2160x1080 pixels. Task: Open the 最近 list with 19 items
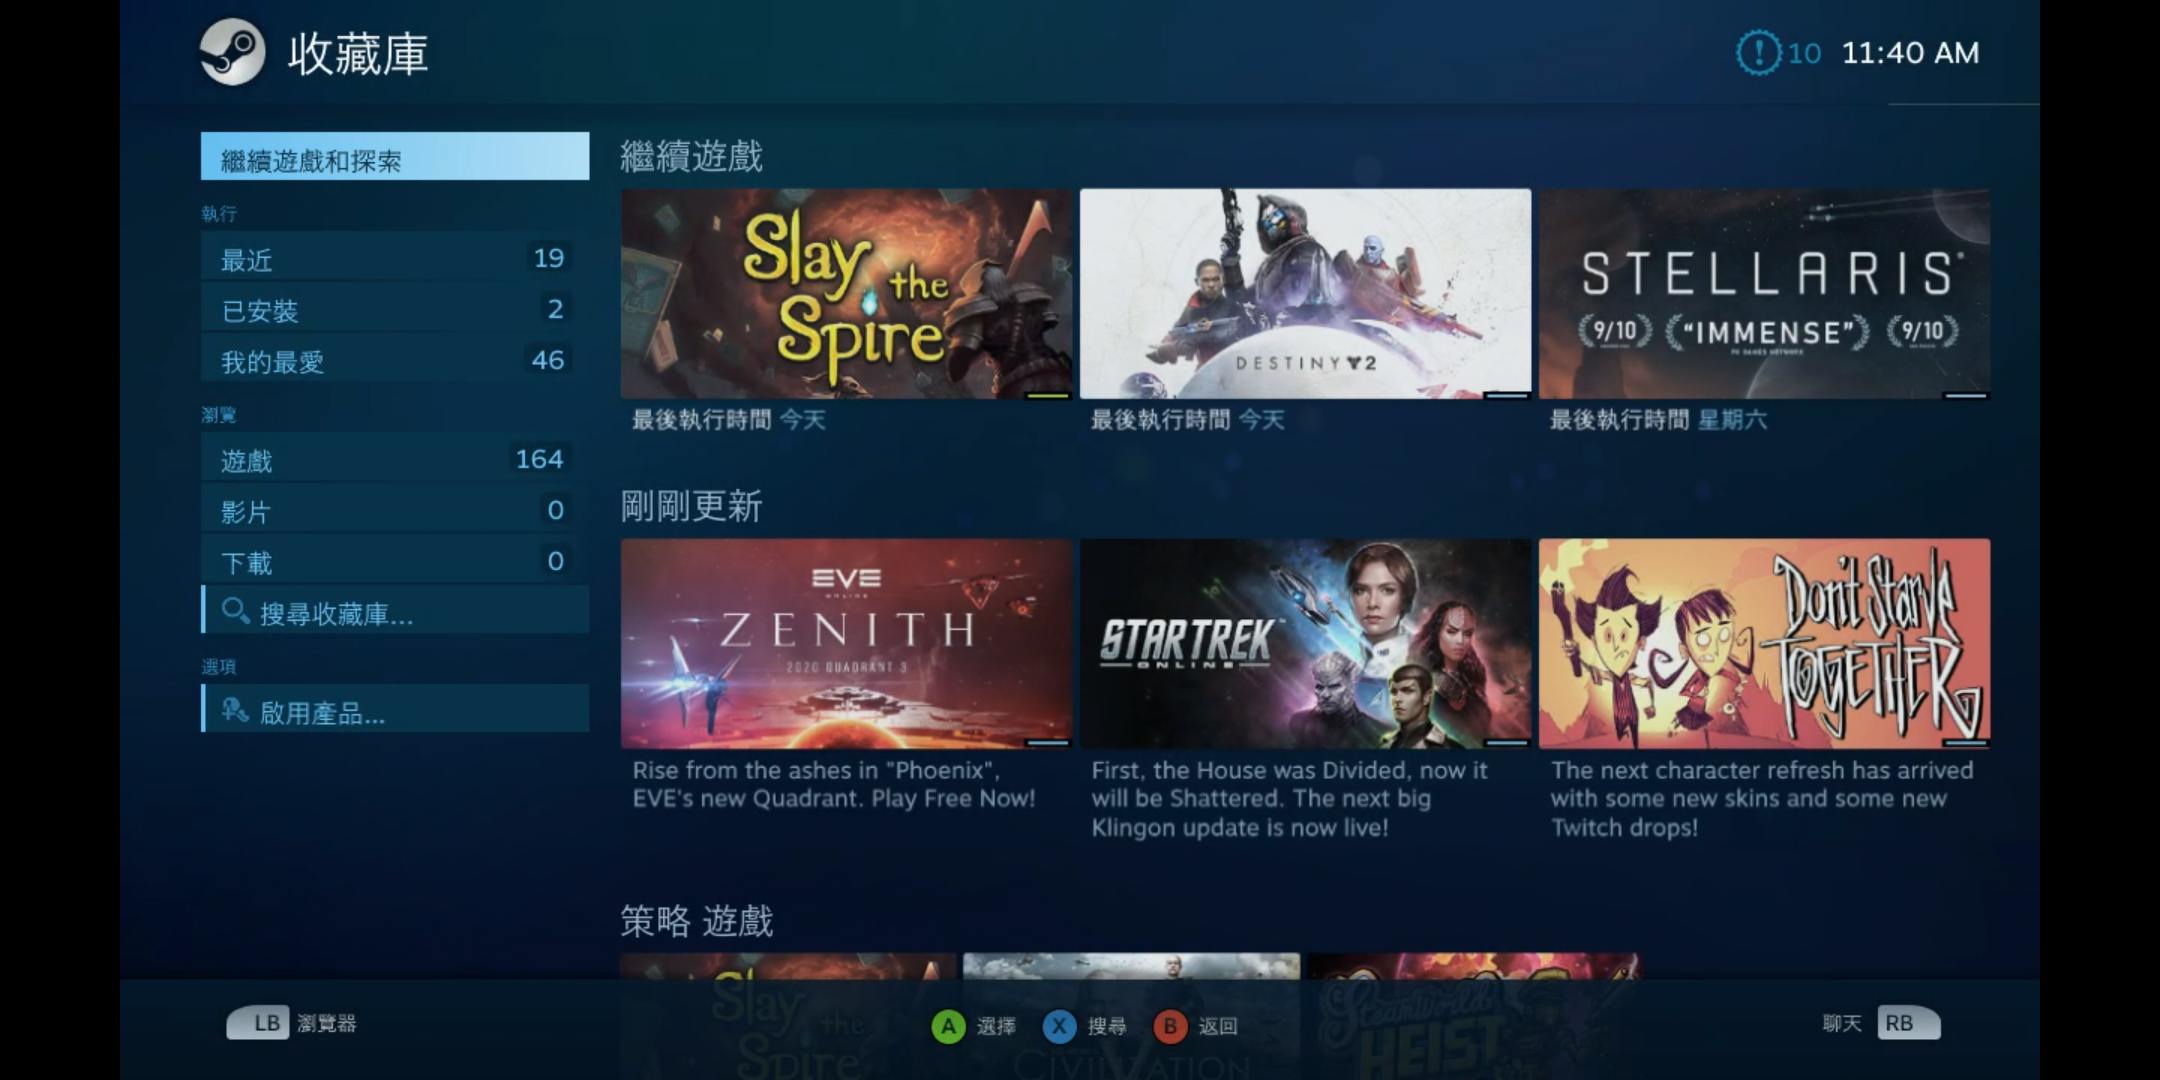[x=395, y=258]
